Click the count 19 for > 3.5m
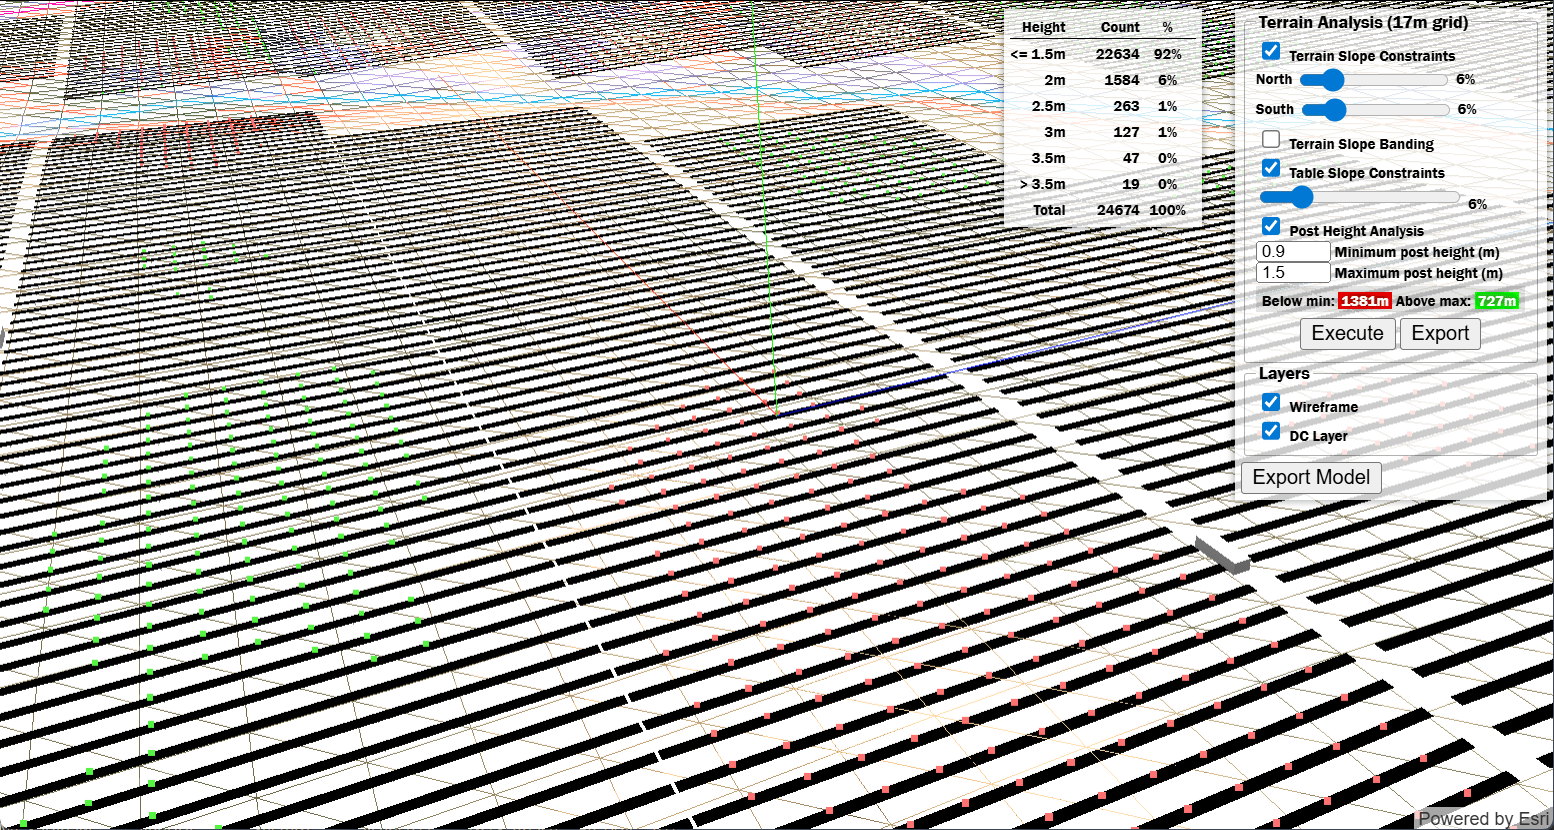This screenshot has height=830, width=1554. click(x=1131, y=184)
